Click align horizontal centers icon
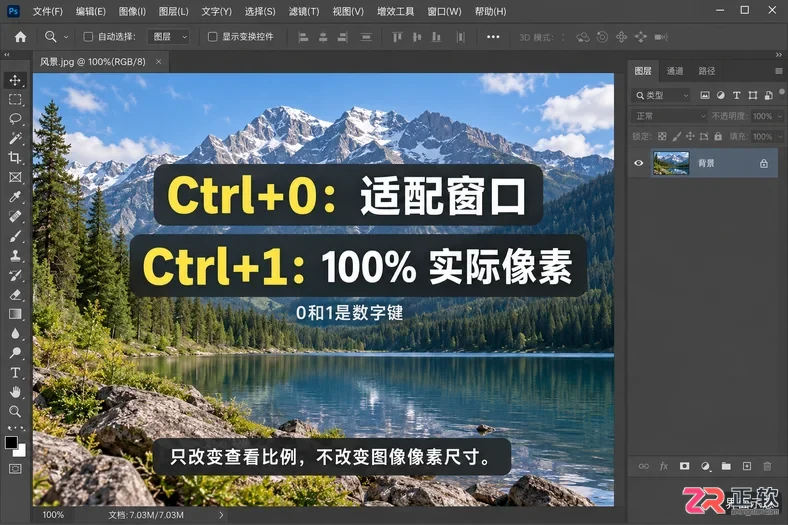 tap(323, 37)
